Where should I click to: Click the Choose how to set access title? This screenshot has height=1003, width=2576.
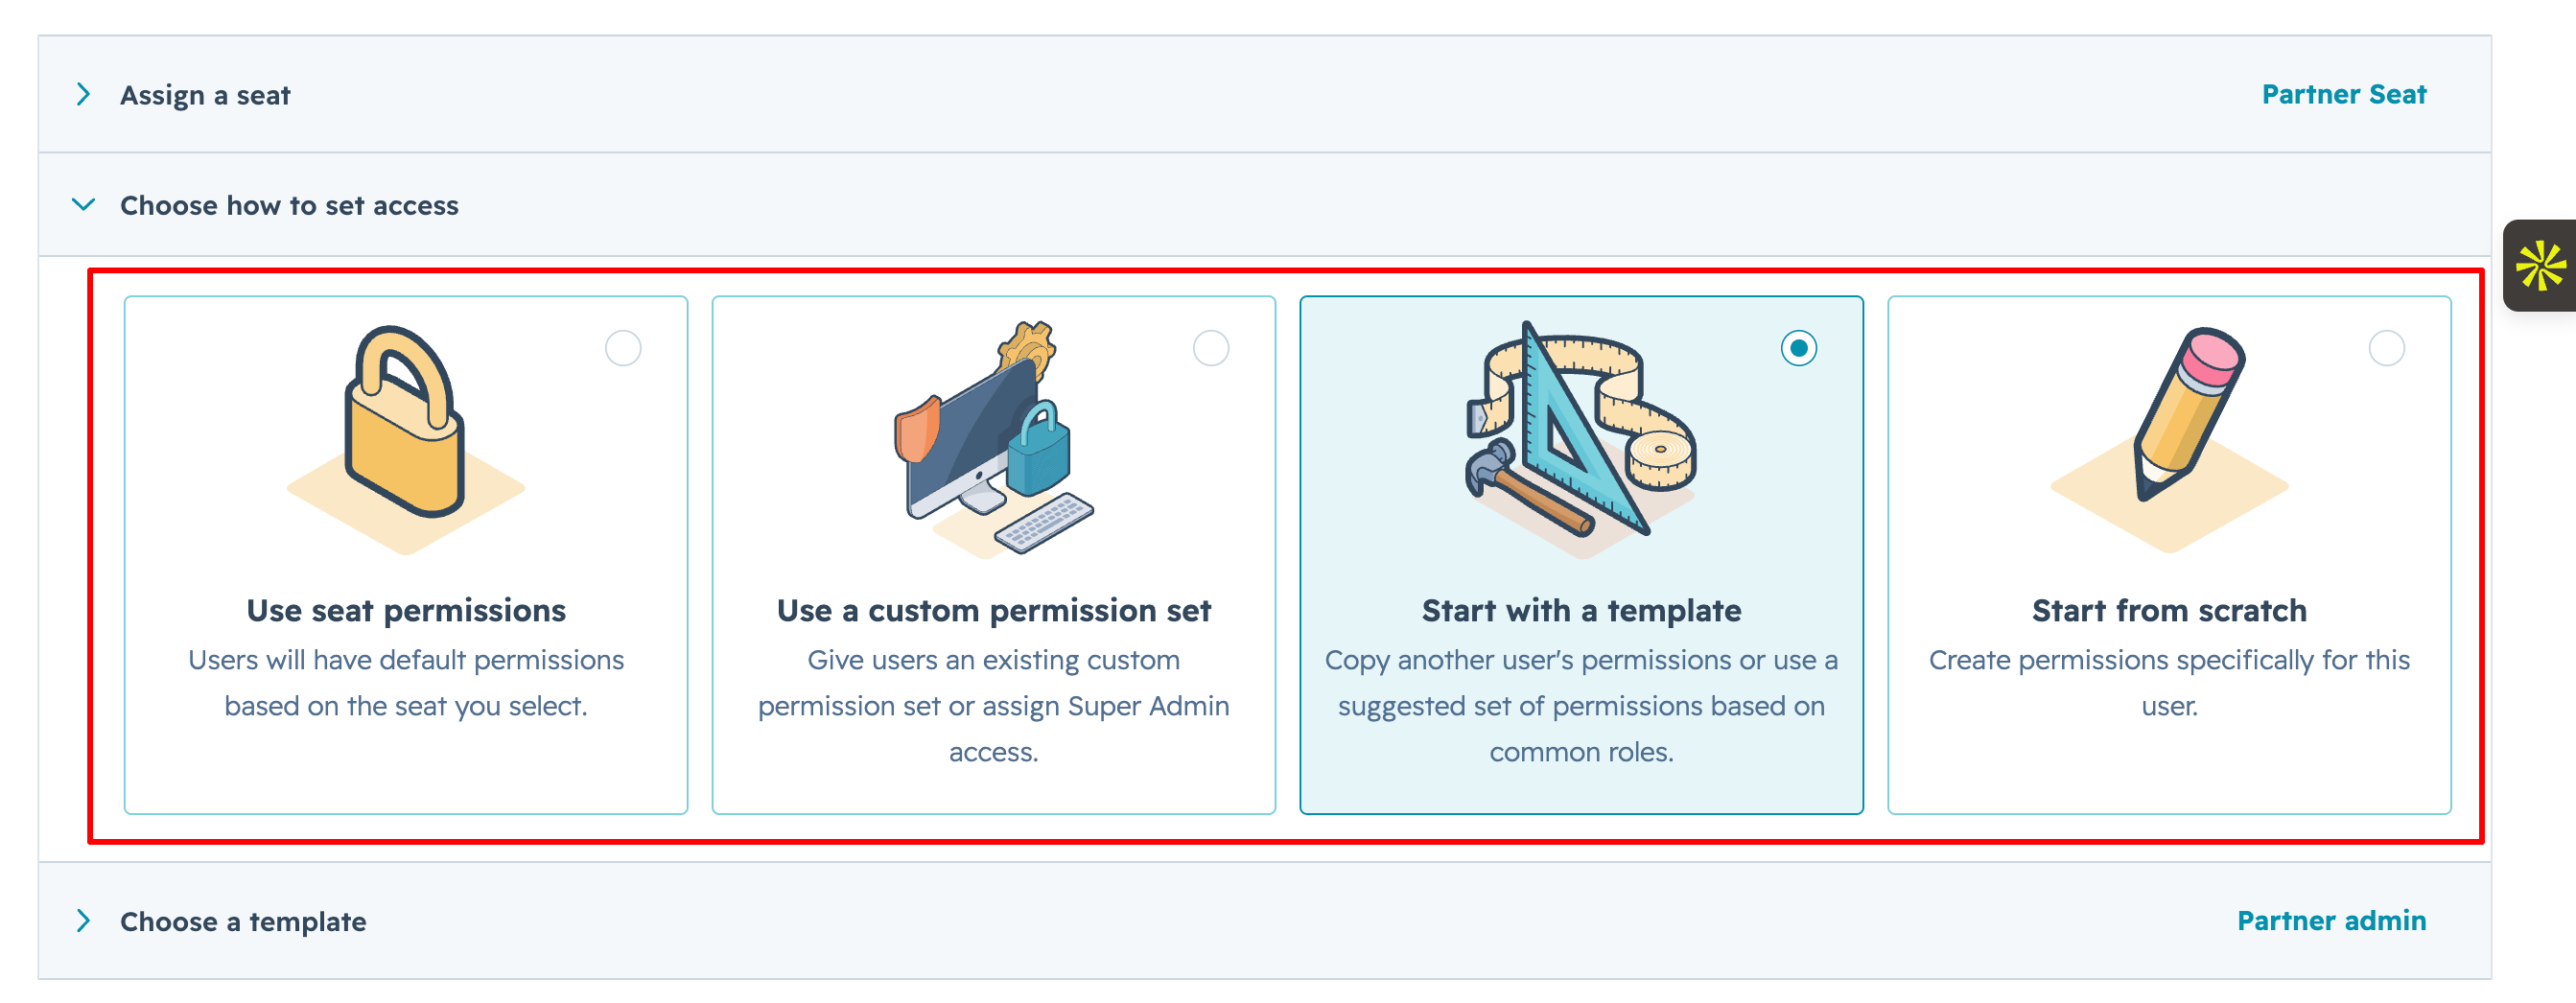pos(289,205)
